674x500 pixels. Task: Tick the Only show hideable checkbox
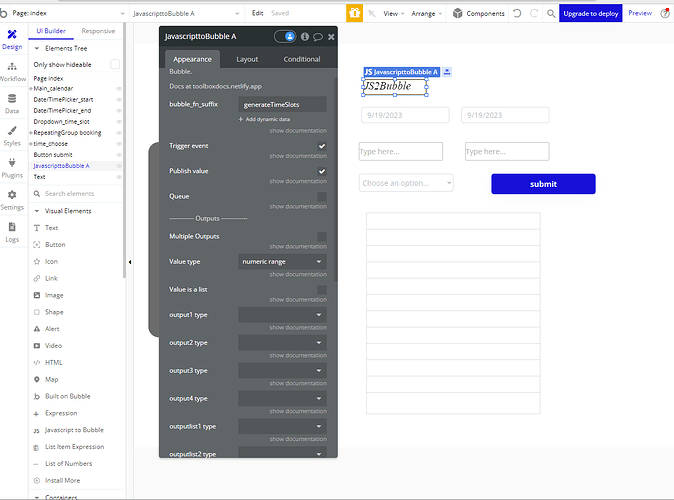point(115,64)
